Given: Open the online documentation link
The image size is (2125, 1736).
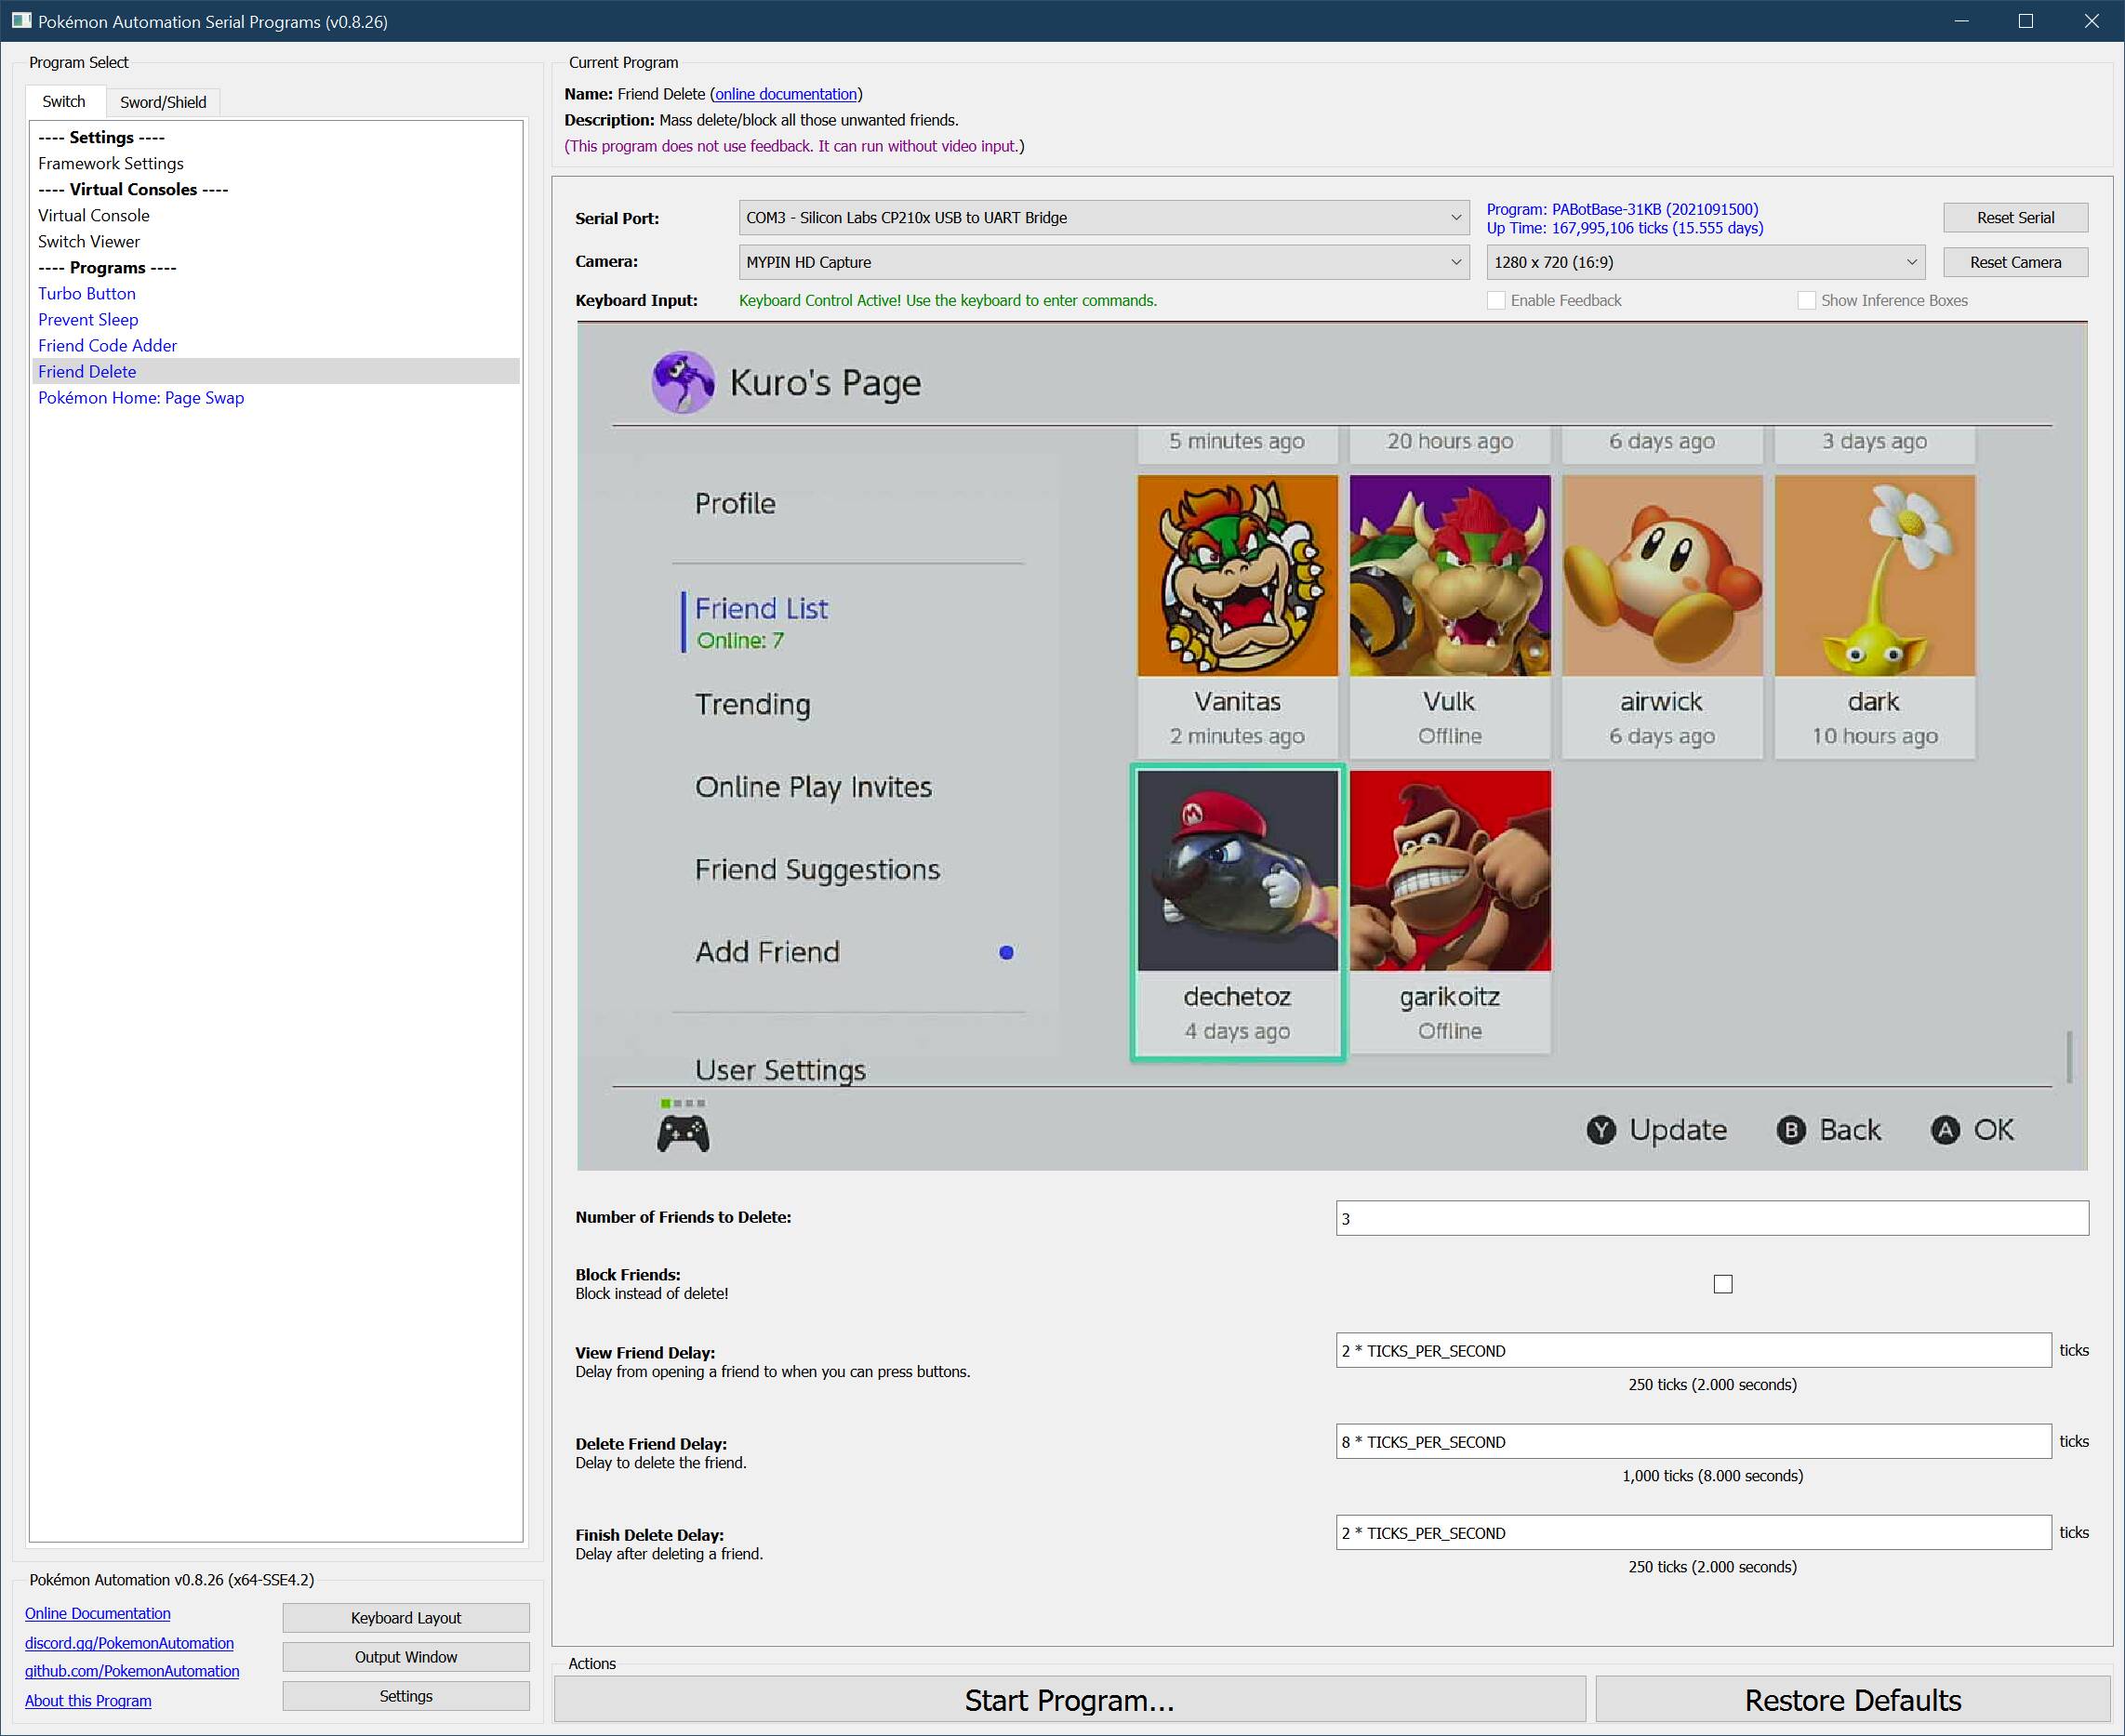Looking at the screenshot, I should (x=786, y=94).
